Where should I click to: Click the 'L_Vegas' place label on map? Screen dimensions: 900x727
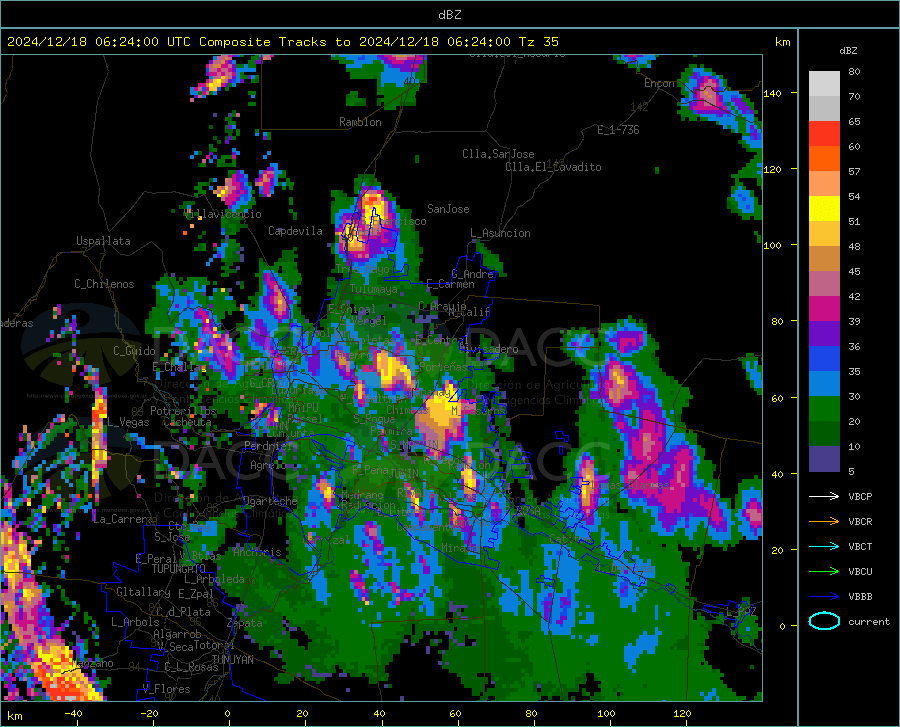coord(128,422)
